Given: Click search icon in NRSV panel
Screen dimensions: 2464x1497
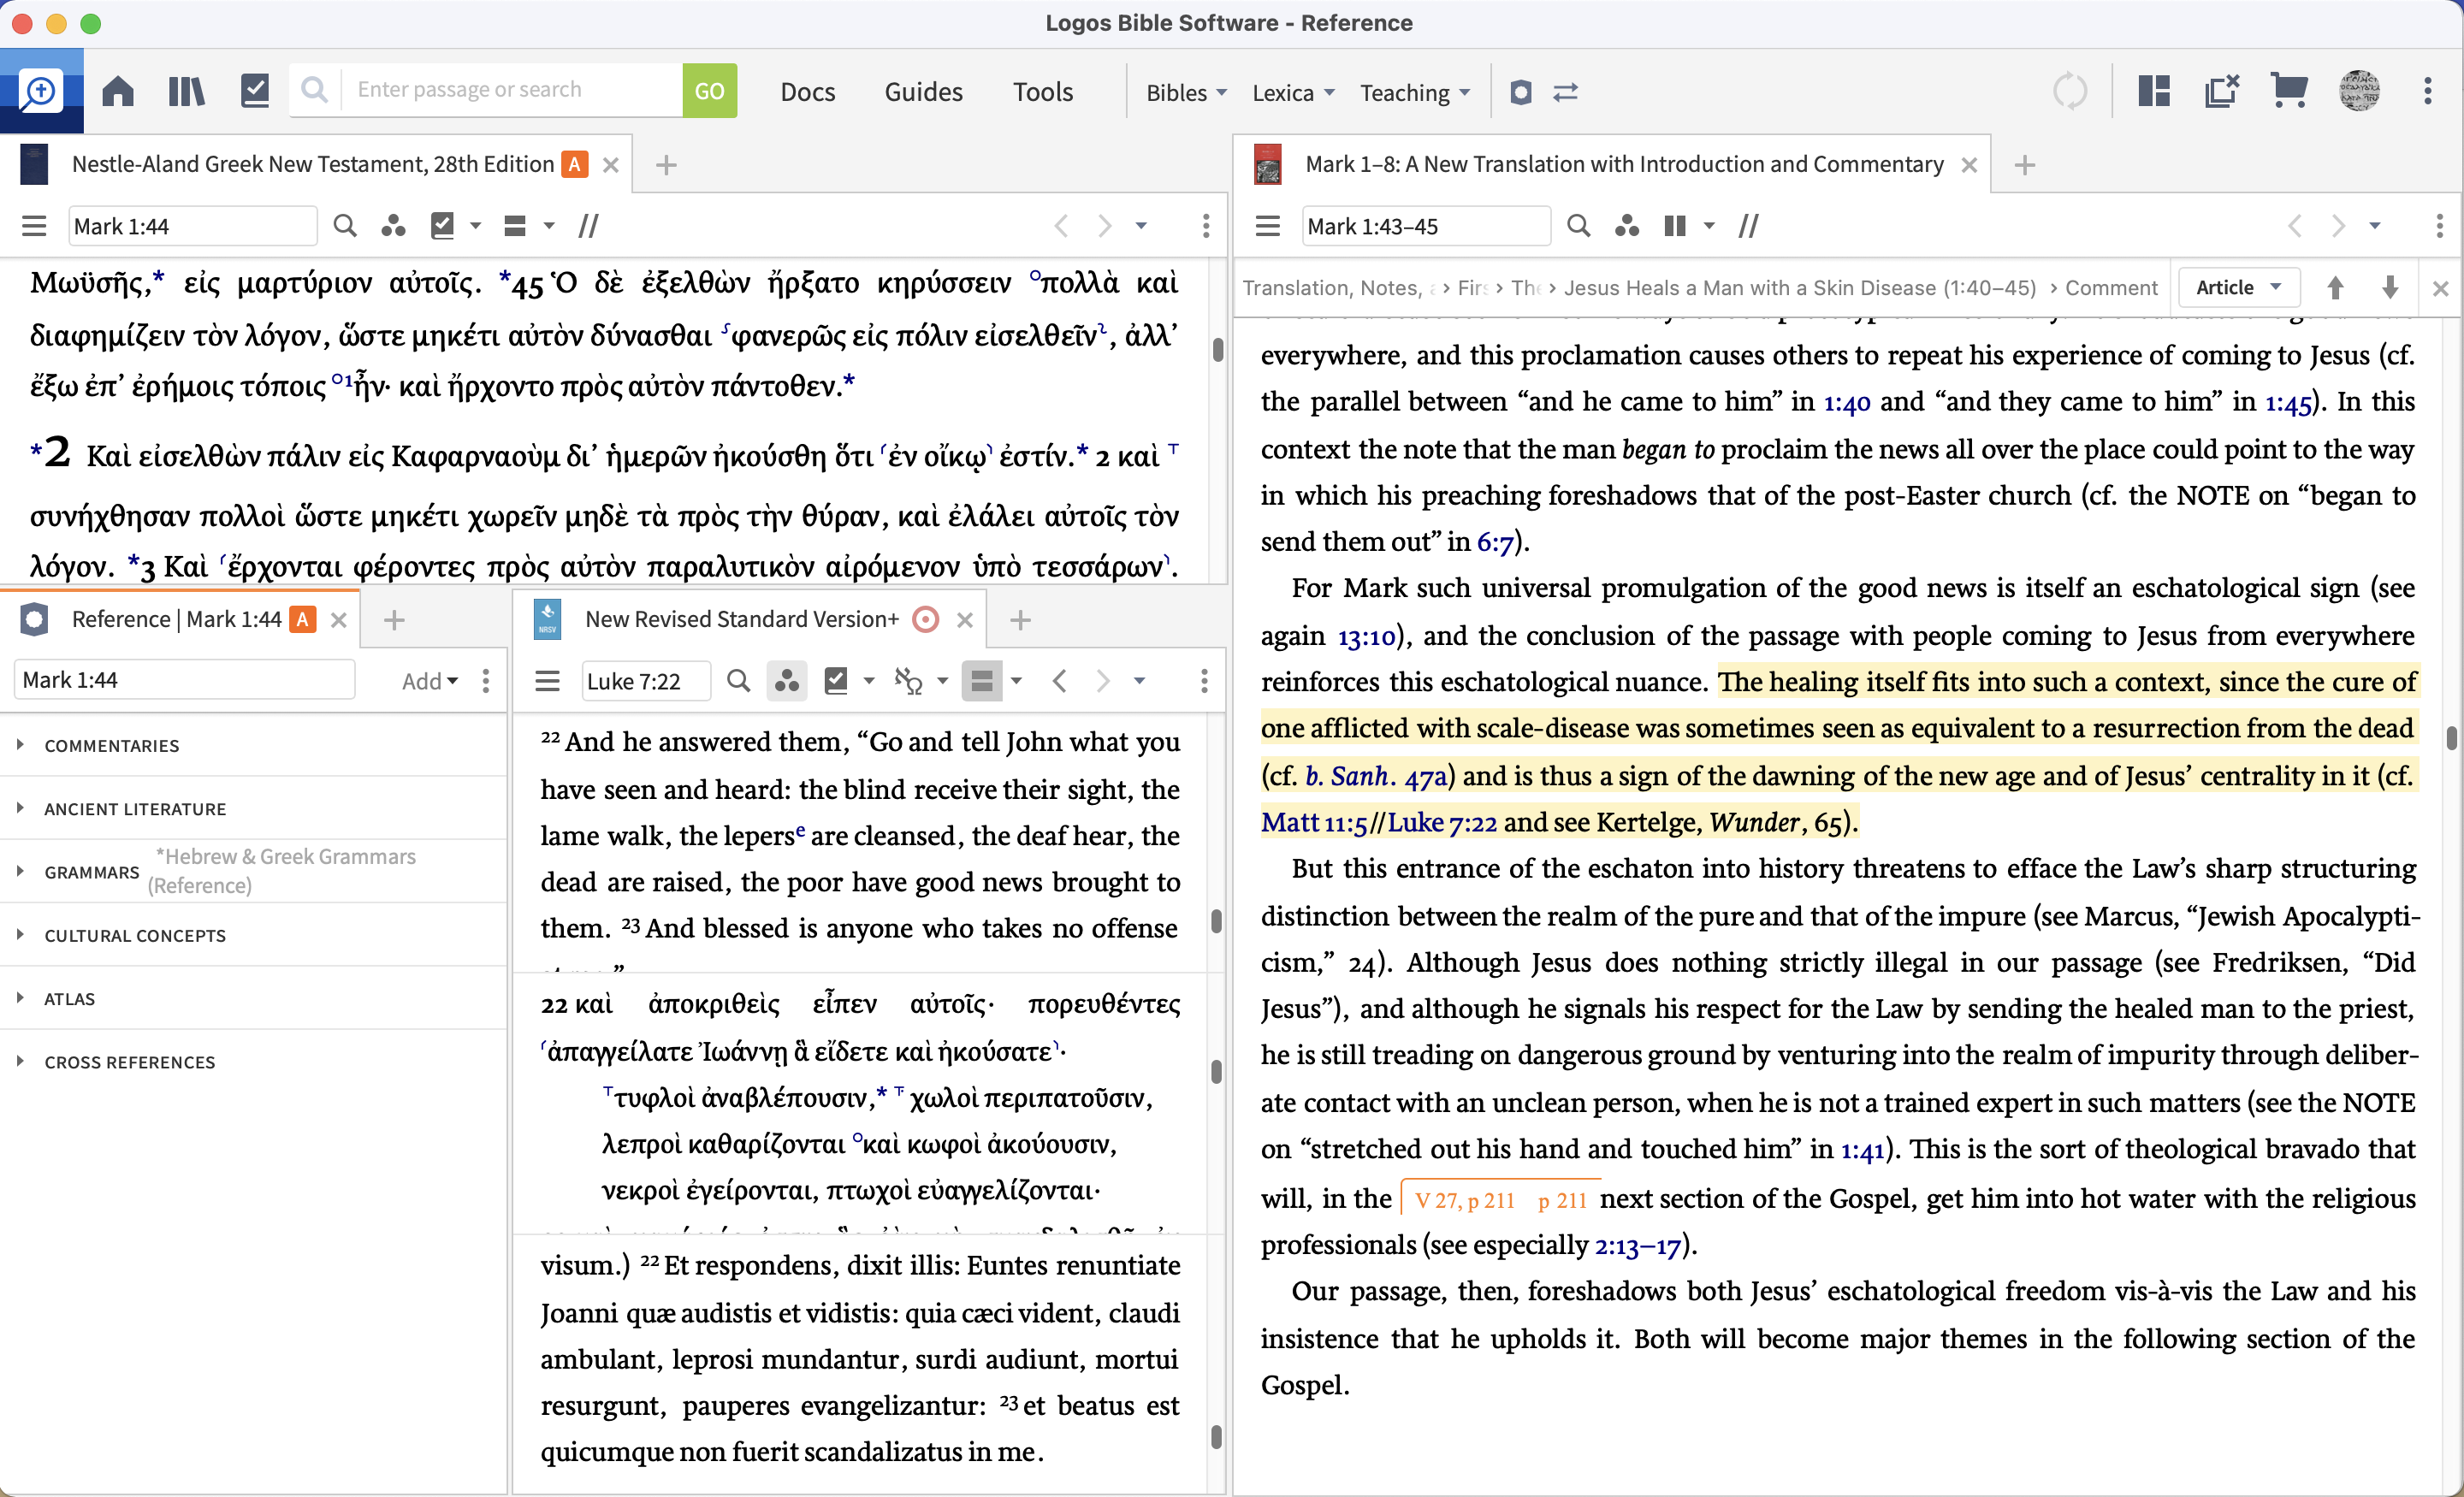Looking at the screenshot, I should click(738, 681).
